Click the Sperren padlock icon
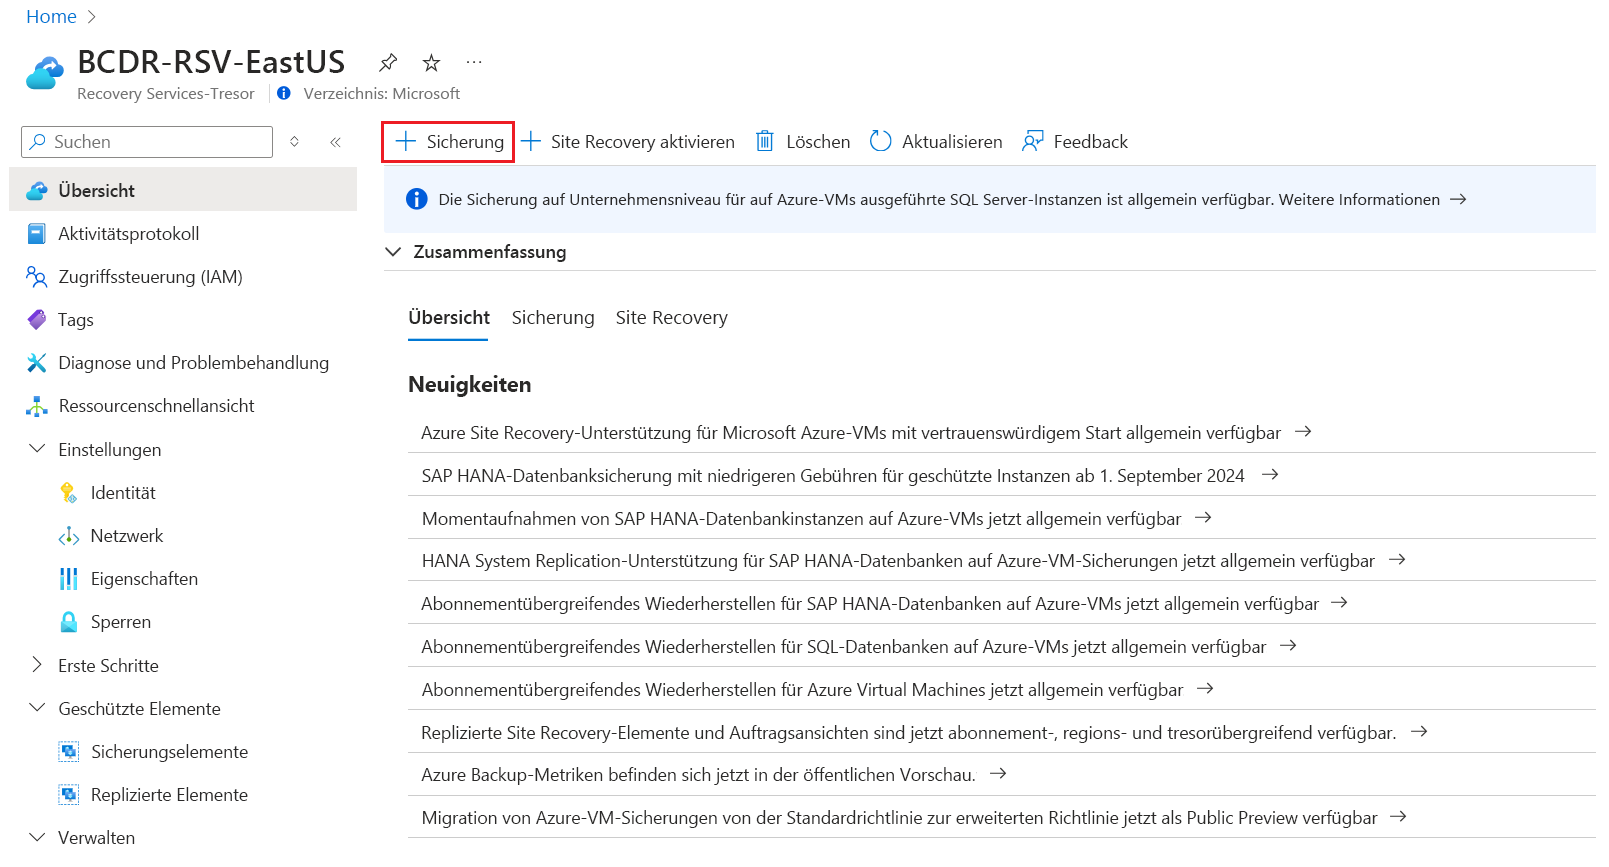 click(68, 622)
